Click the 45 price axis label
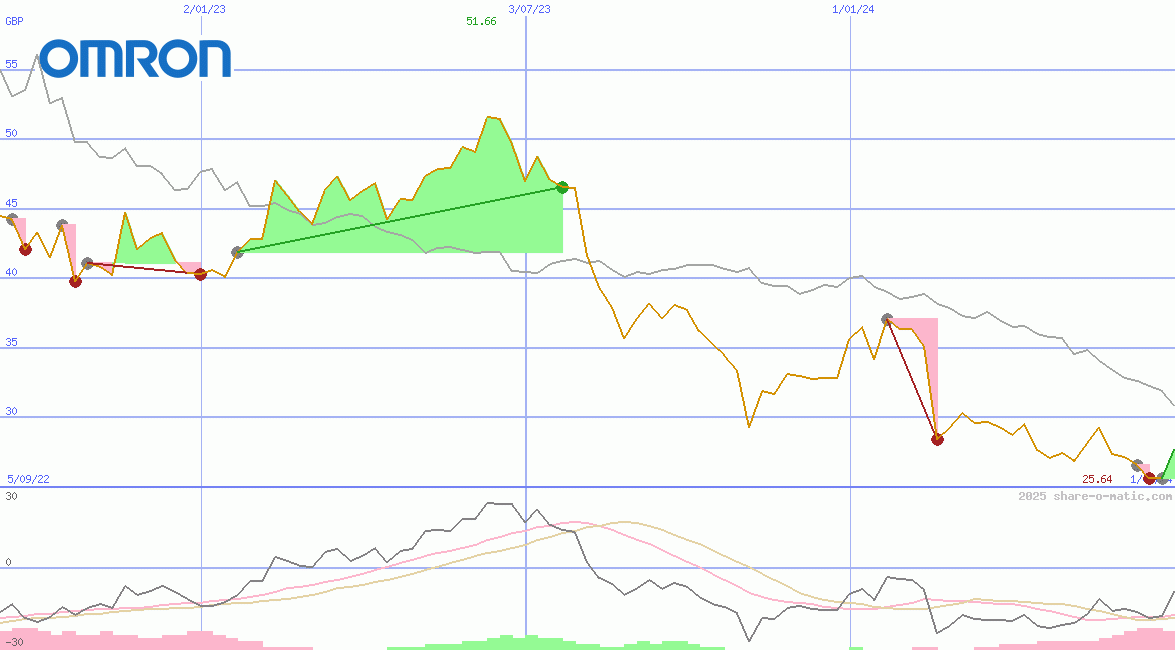Screen dimensions: 1175x650 tap(11, 203)
